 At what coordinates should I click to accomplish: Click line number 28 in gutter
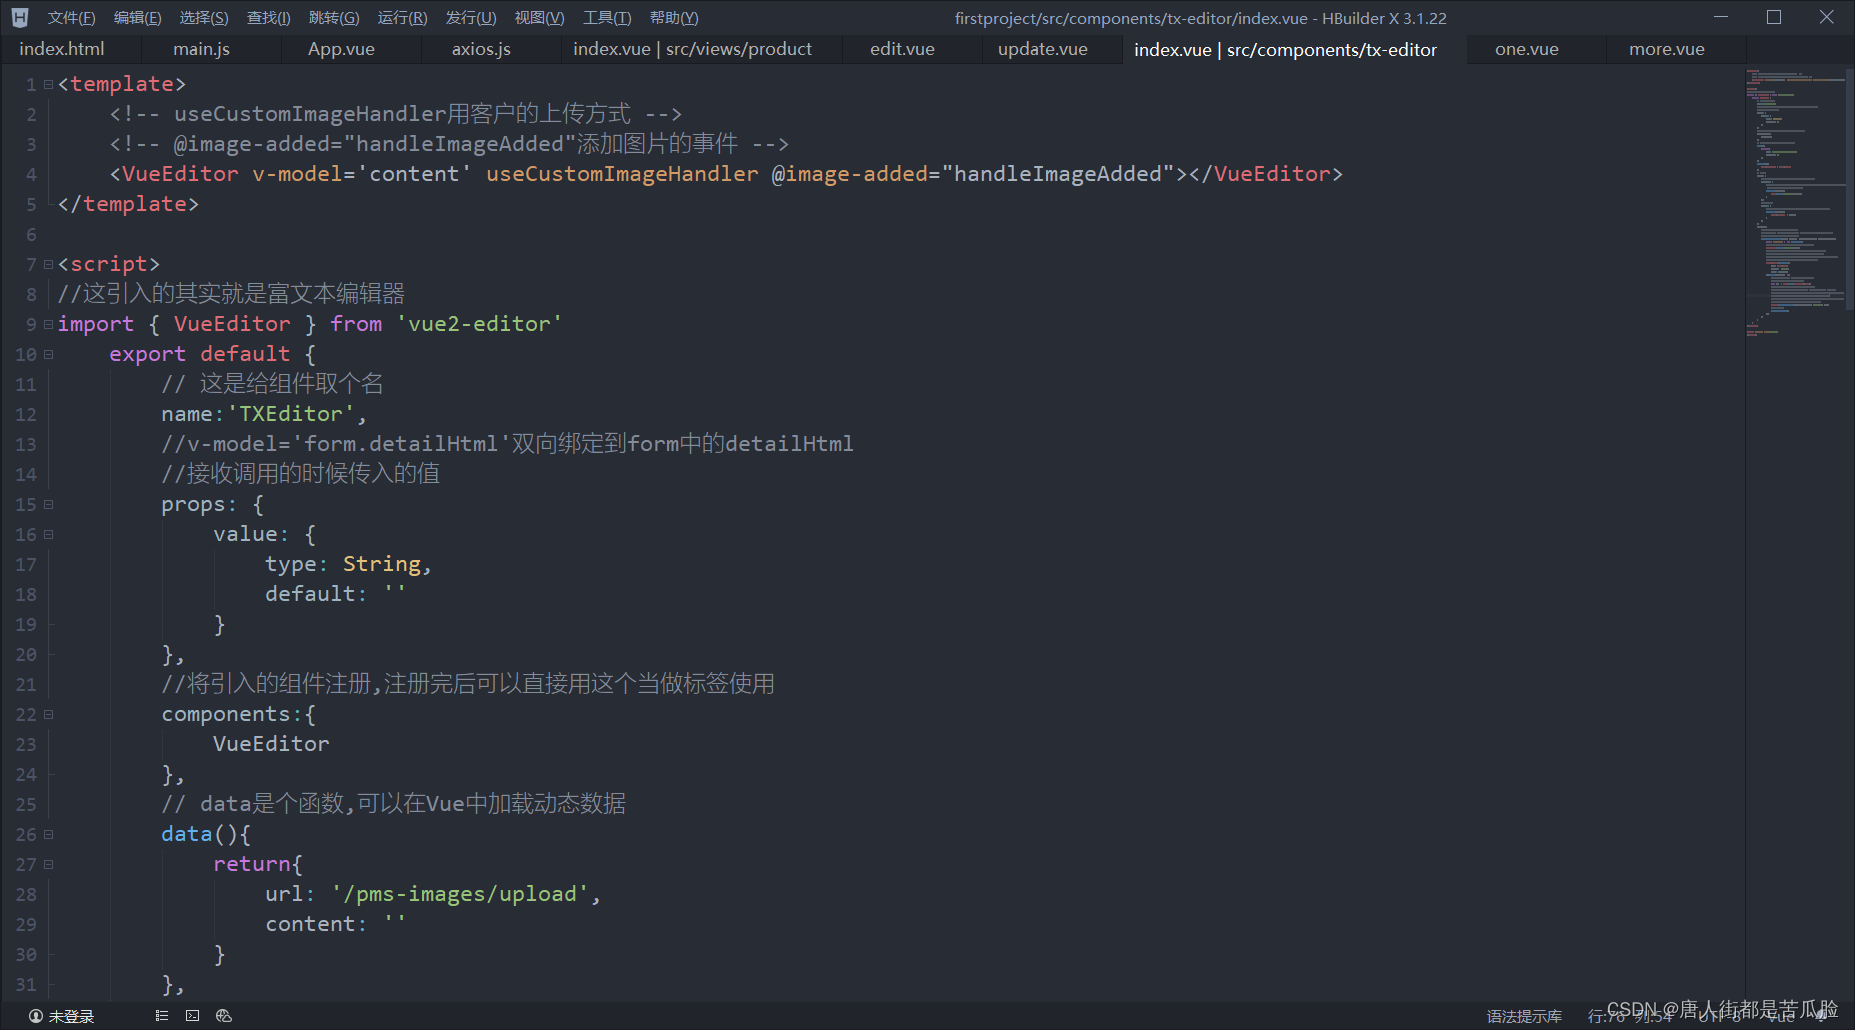26,894
